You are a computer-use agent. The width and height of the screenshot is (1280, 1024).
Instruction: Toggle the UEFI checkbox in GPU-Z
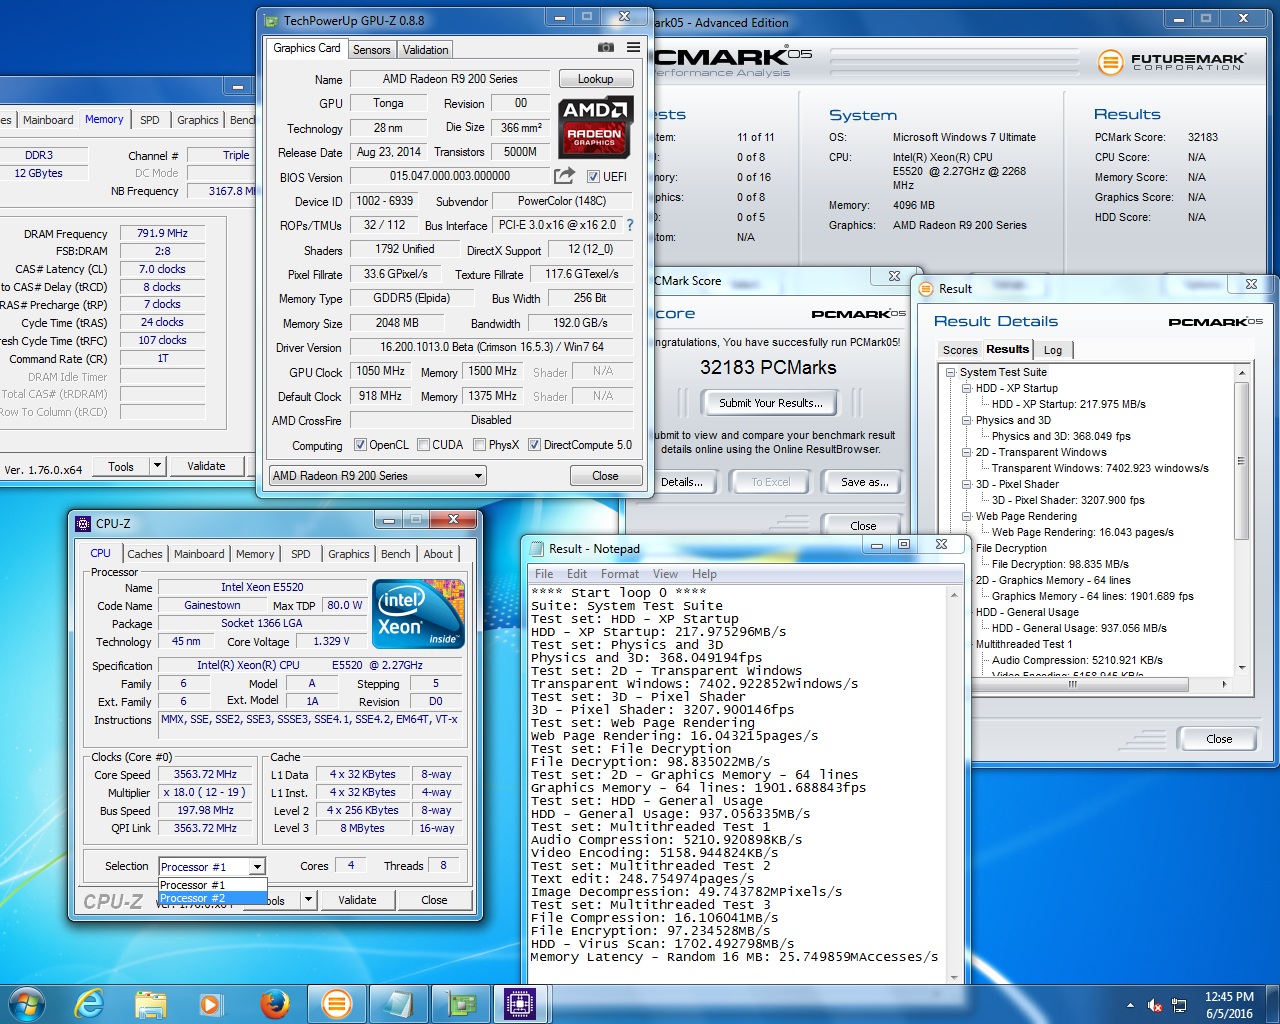pyautogui.click(x=593, y=177)
